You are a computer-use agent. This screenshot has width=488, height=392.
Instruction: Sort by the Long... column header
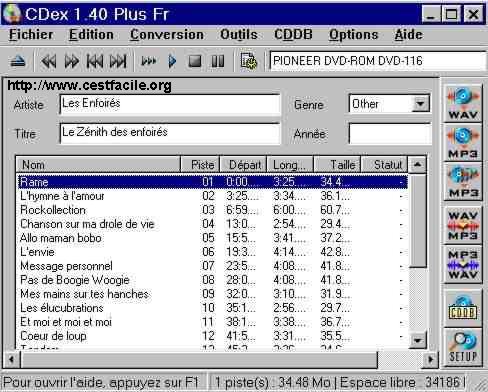pyautogui.click(x=290, y=165)
